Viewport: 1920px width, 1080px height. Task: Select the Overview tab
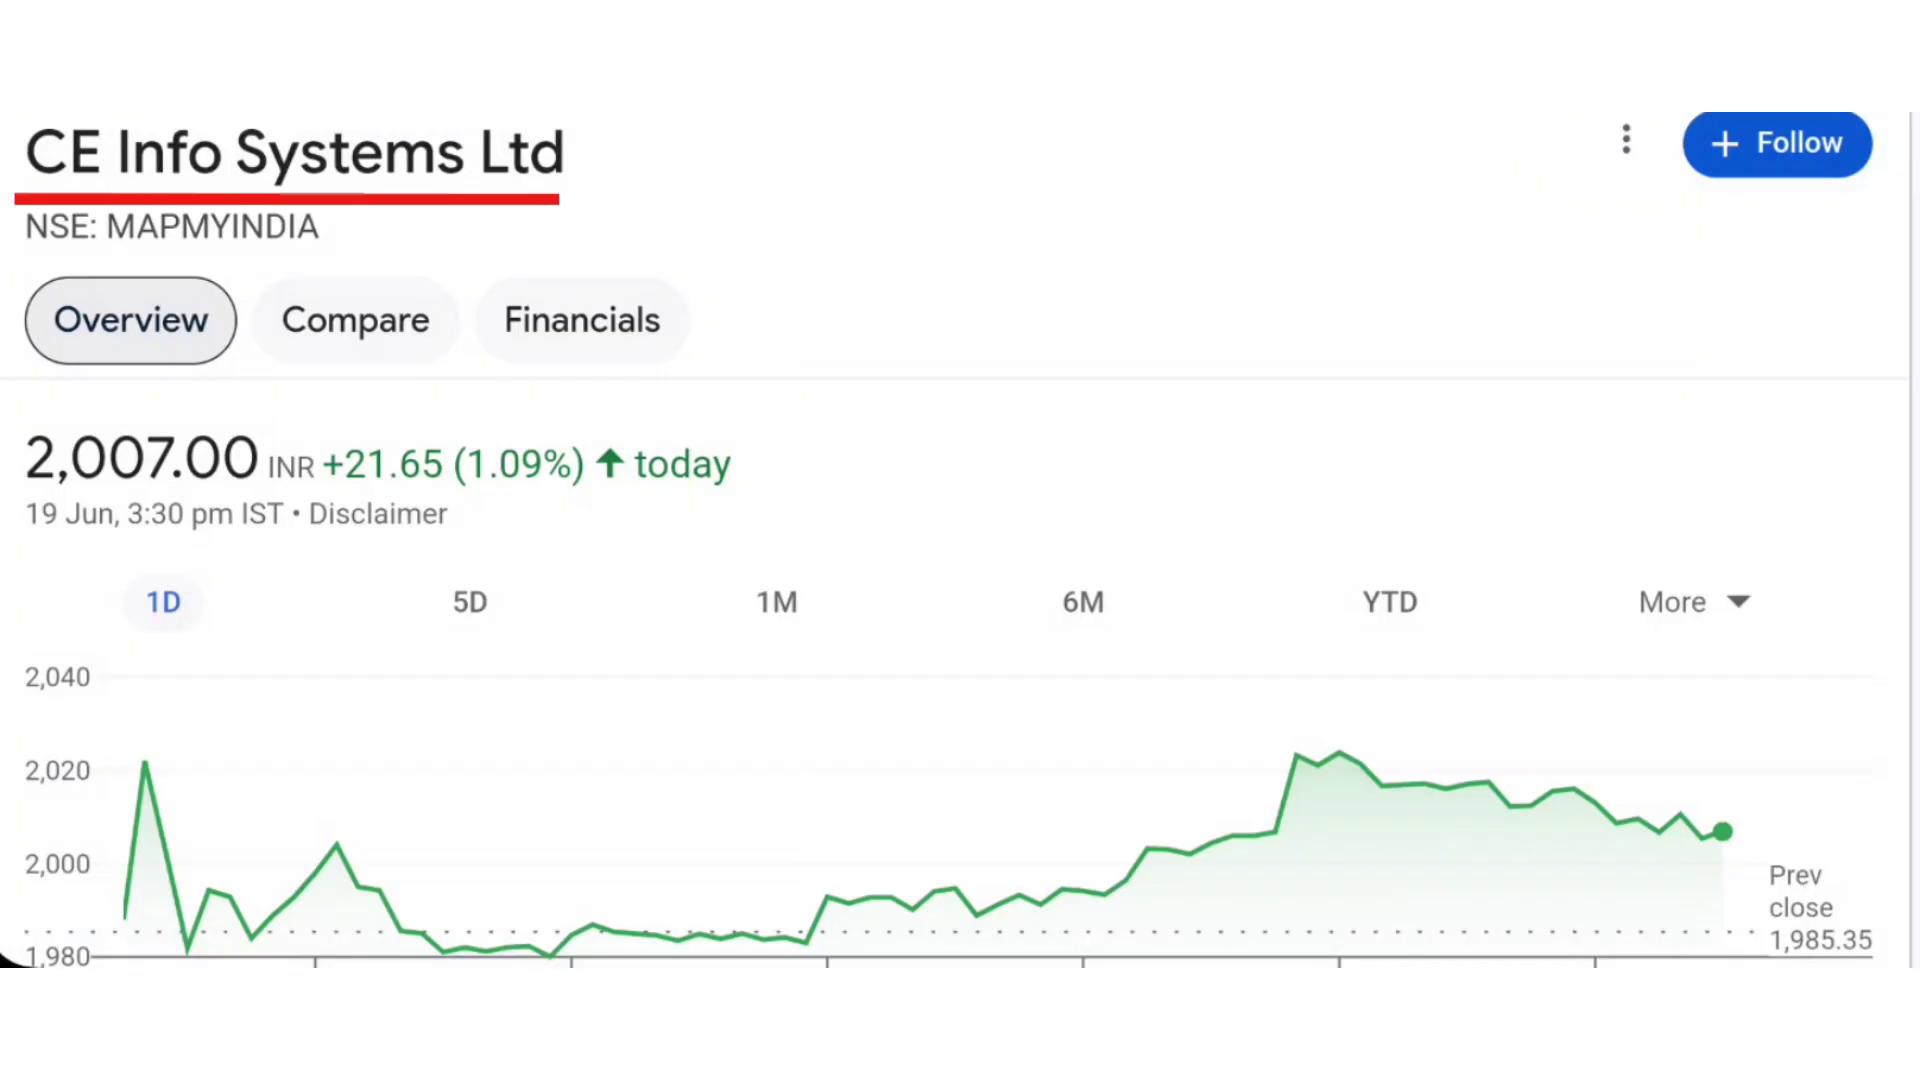click(131, 320)
